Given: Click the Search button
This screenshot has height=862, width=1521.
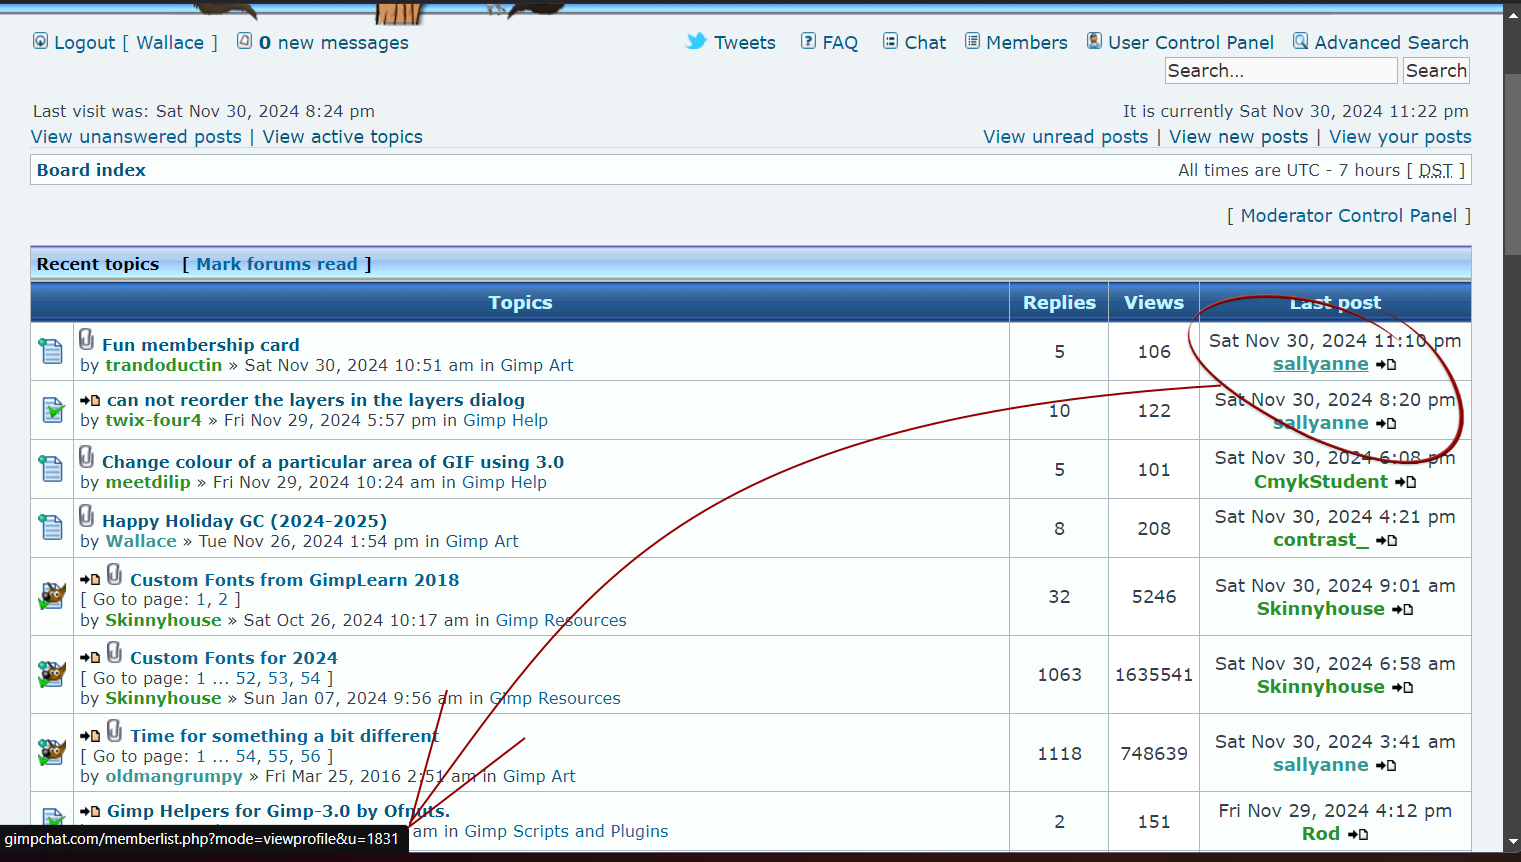Looking at the screenshot, I should 1436,71.
